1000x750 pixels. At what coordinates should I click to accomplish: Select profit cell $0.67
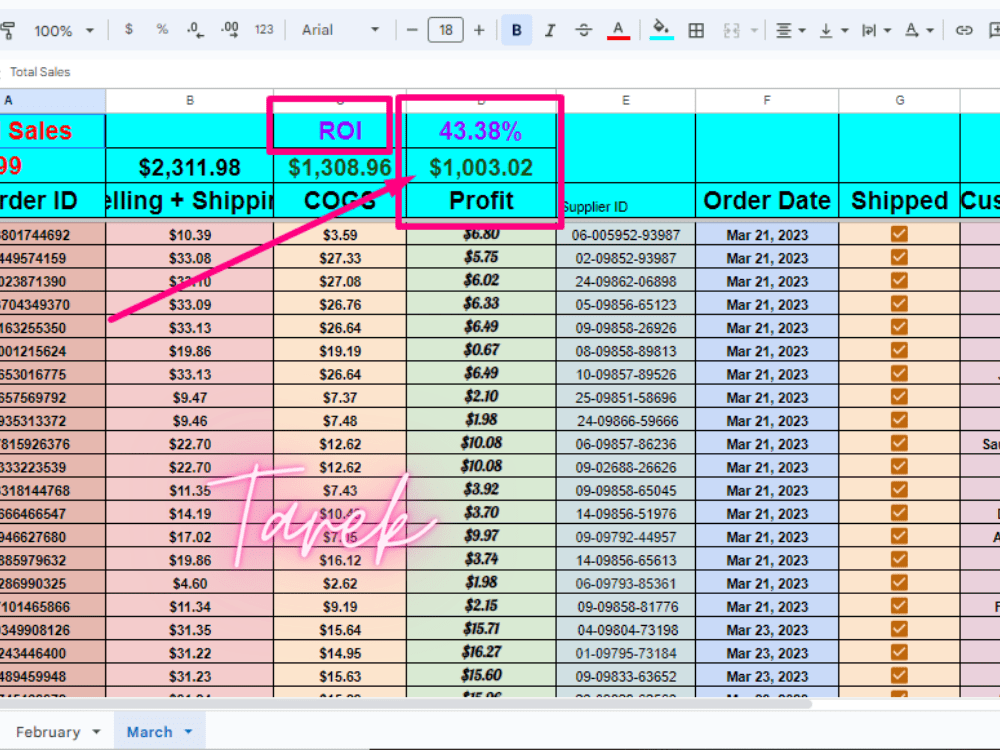pyautogui.click(x=481, y=350)
